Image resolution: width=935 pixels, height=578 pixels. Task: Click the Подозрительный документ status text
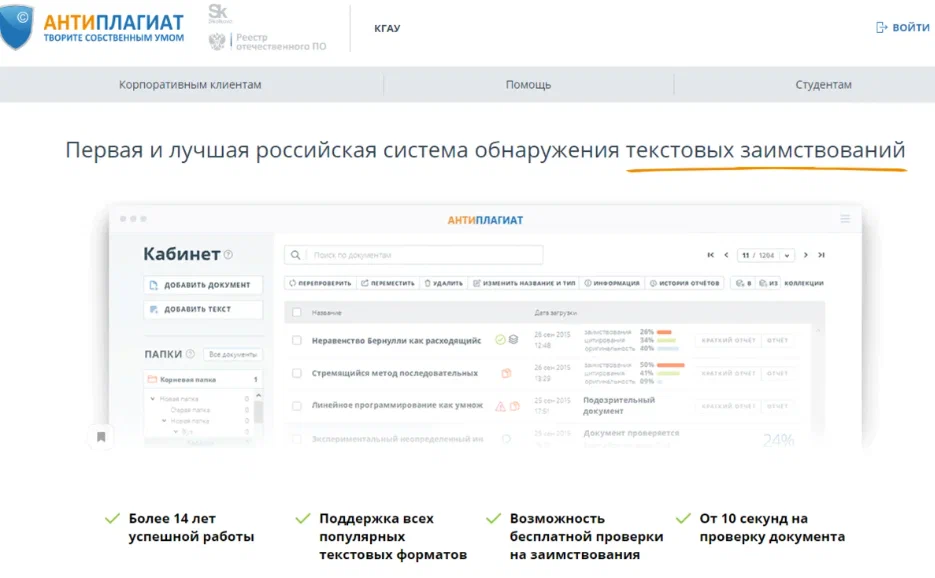619,406
